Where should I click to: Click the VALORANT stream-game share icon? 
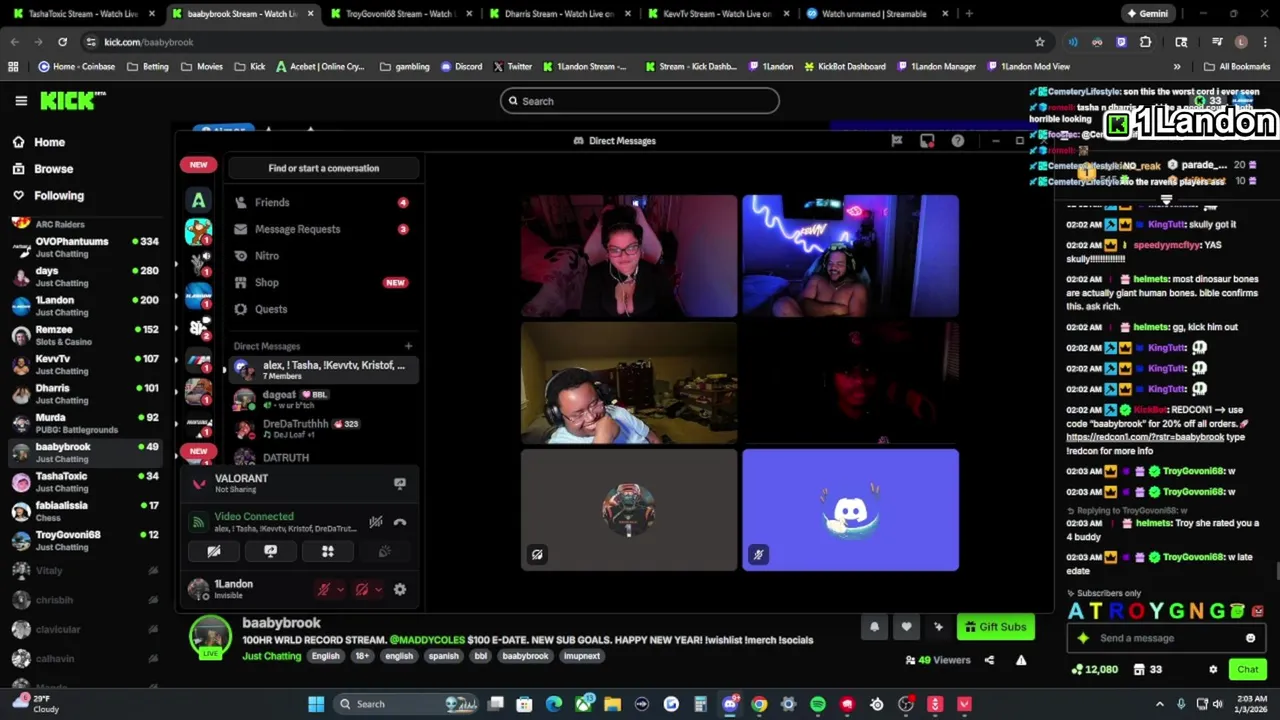coord(400,483)
